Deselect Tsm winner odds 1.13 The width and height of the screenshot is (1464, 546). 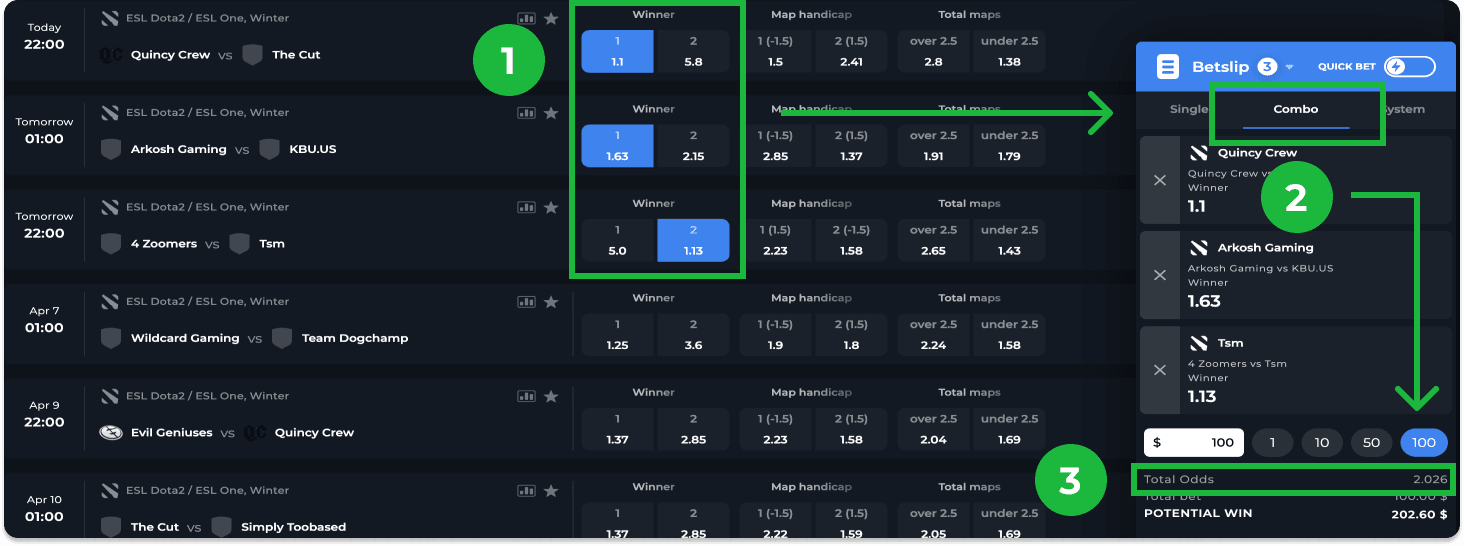coord(693,241)
